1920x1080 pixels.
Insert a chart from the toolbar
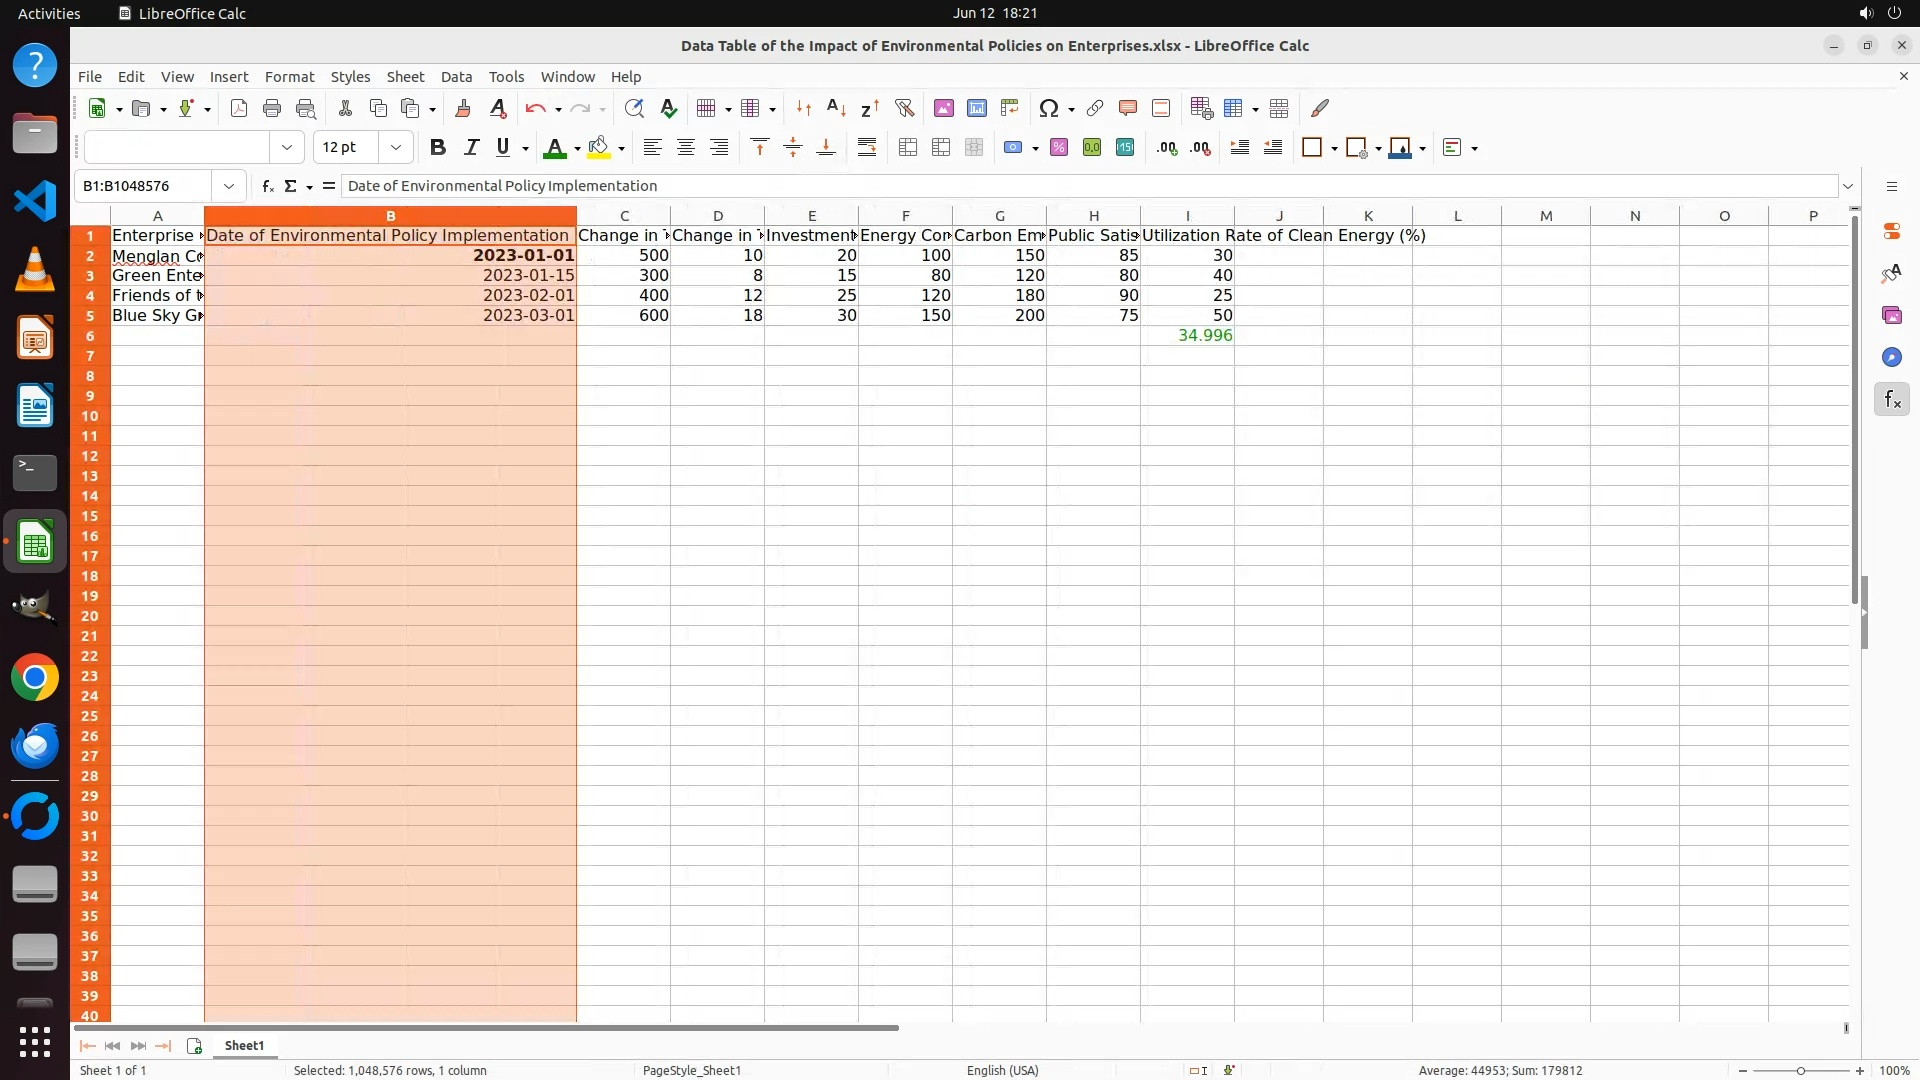click(976, 108)
